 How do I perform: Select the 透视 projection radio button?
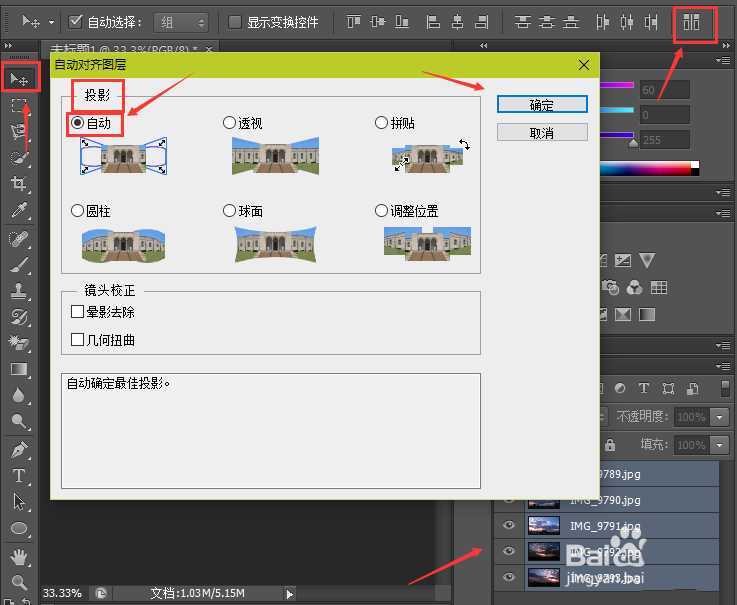click(229, 123)
